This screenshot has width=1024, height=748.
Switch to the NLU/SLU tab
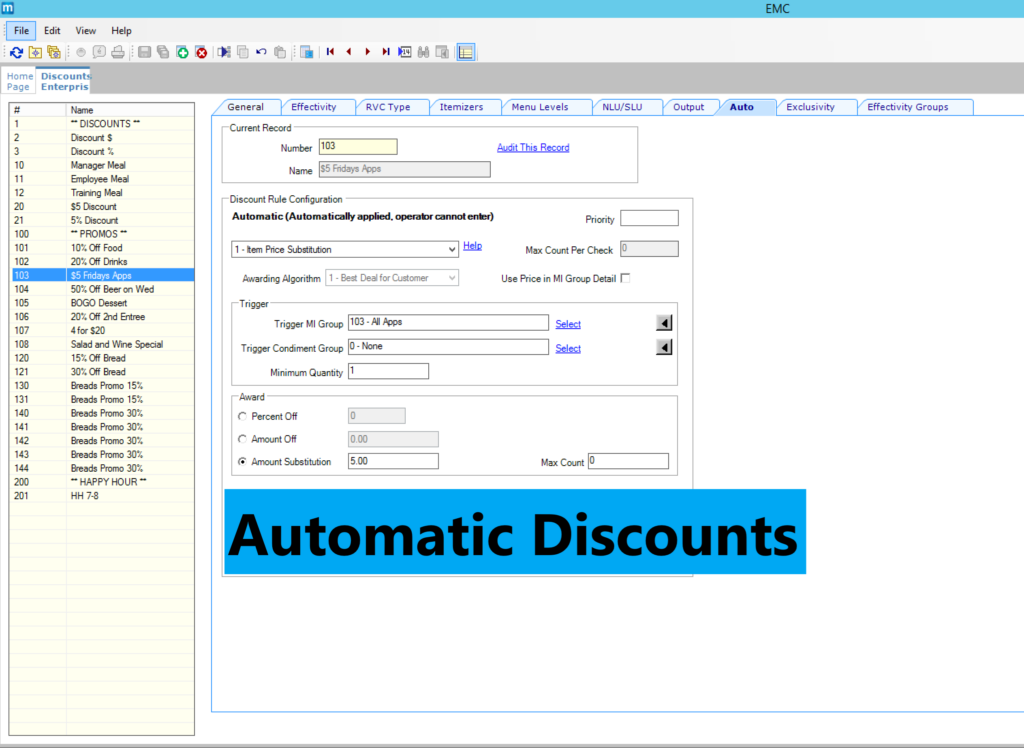click(622, 107)
